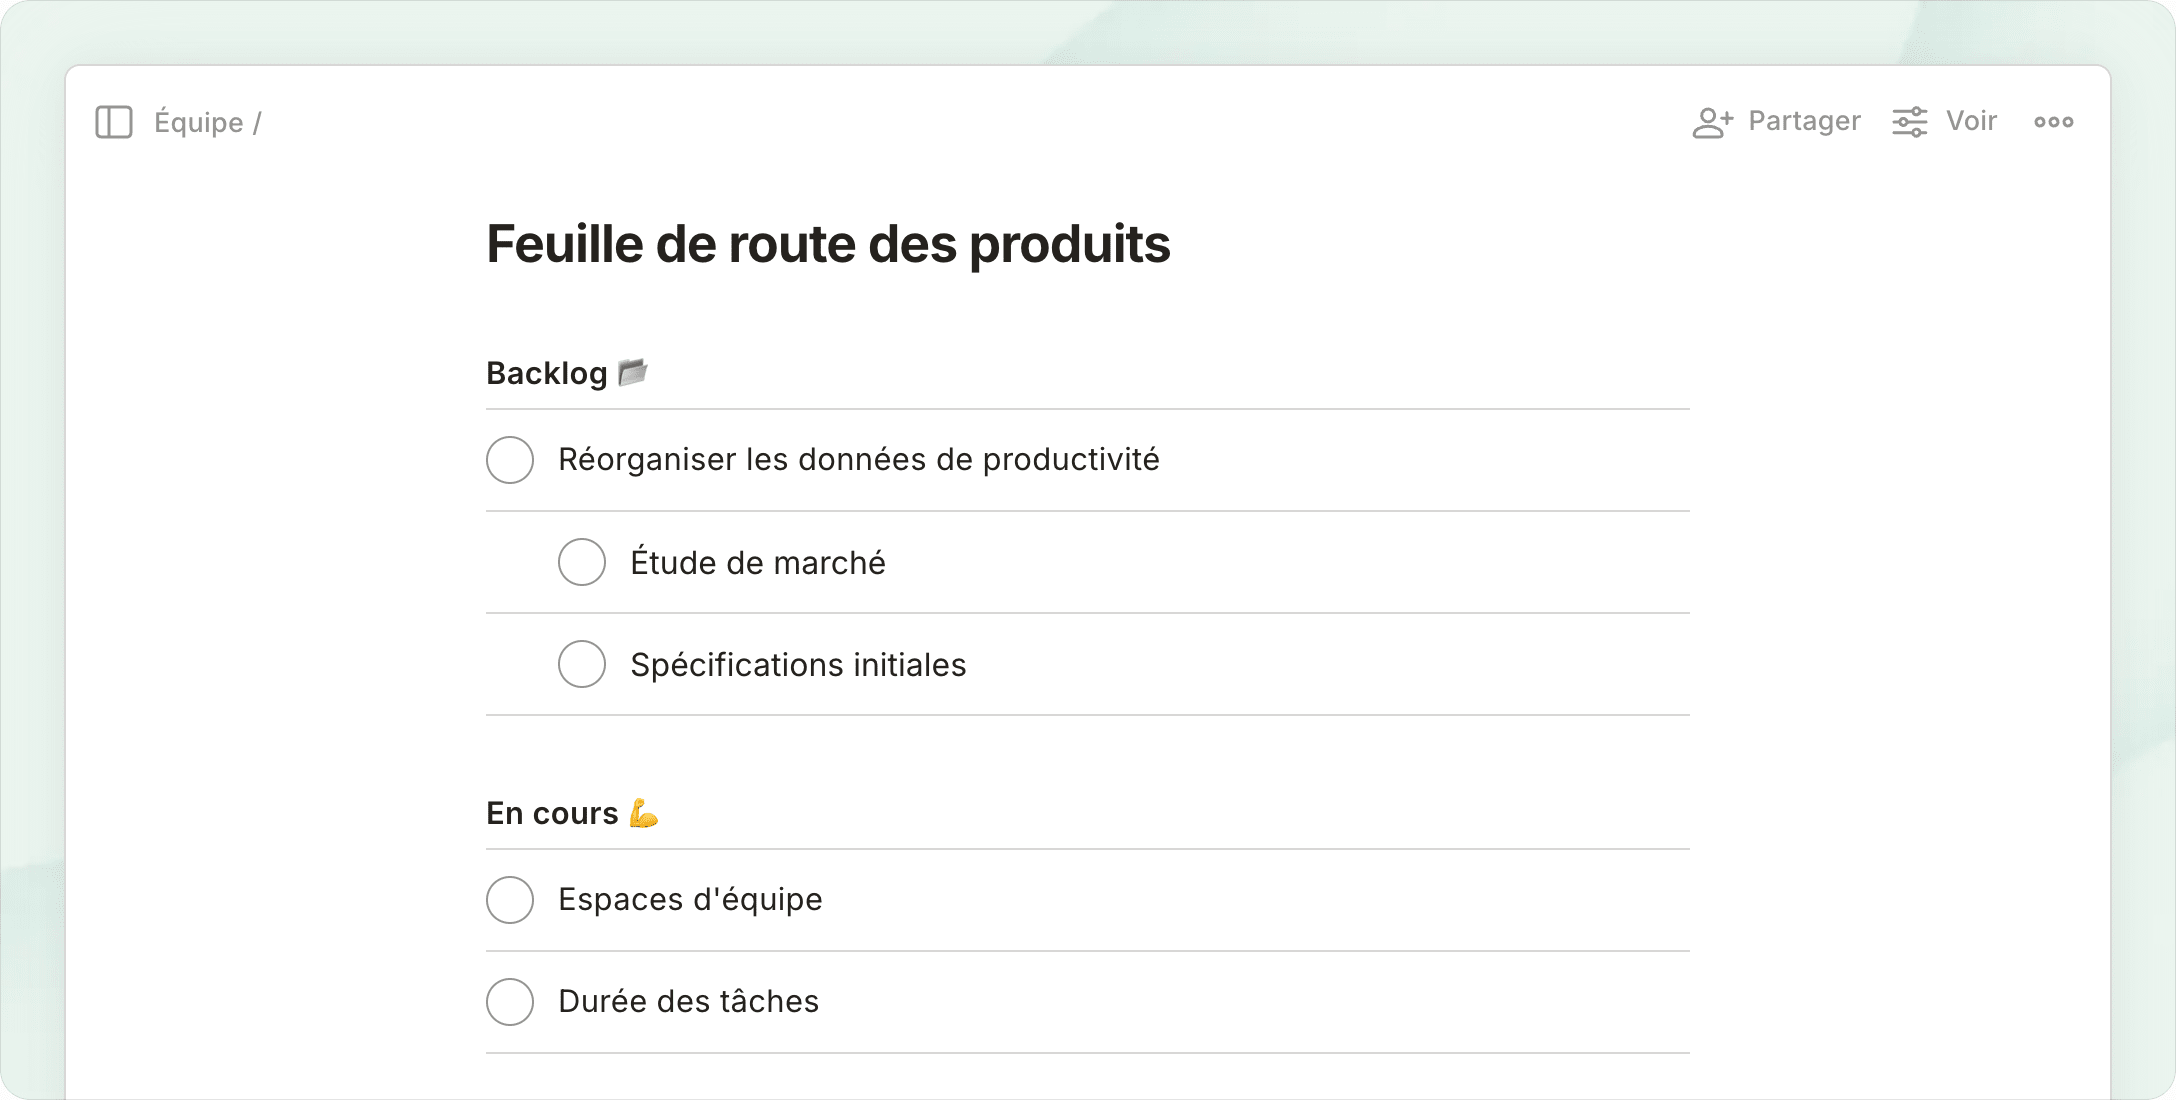Screen dimensions: 2176x1100
Task: Click the add-person share icon
Action: point(1712,122)
